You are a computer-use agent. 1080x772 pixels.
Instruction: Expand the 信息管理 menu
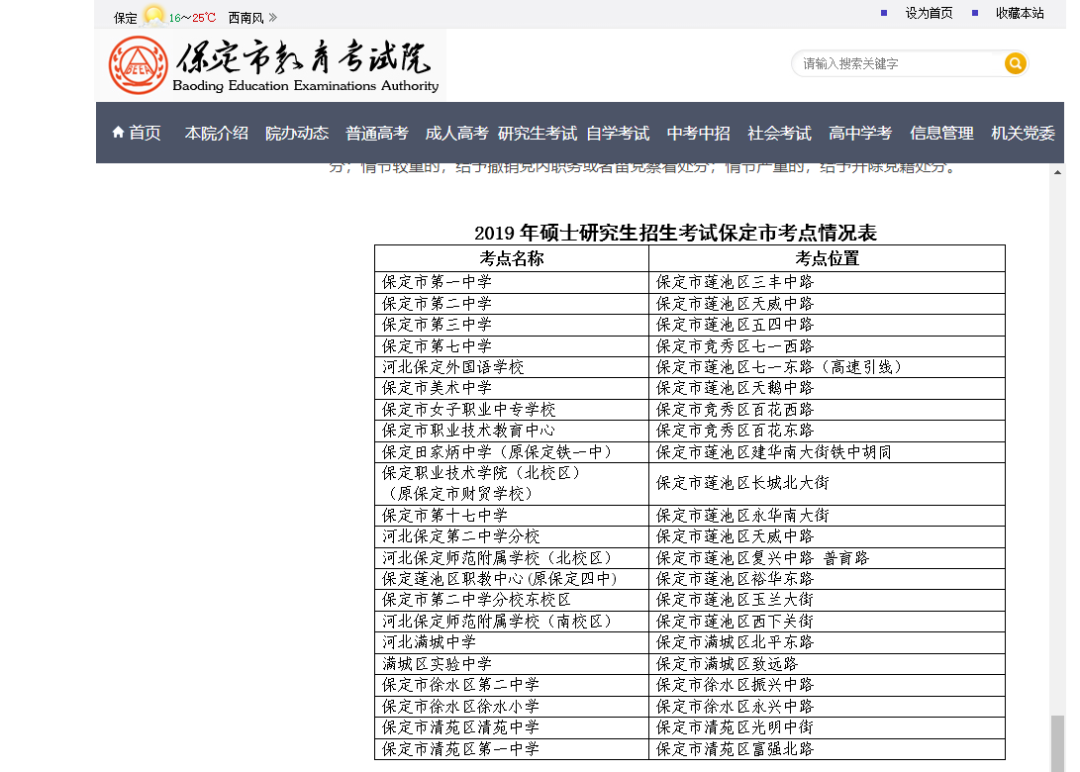(x=942, y=132)
